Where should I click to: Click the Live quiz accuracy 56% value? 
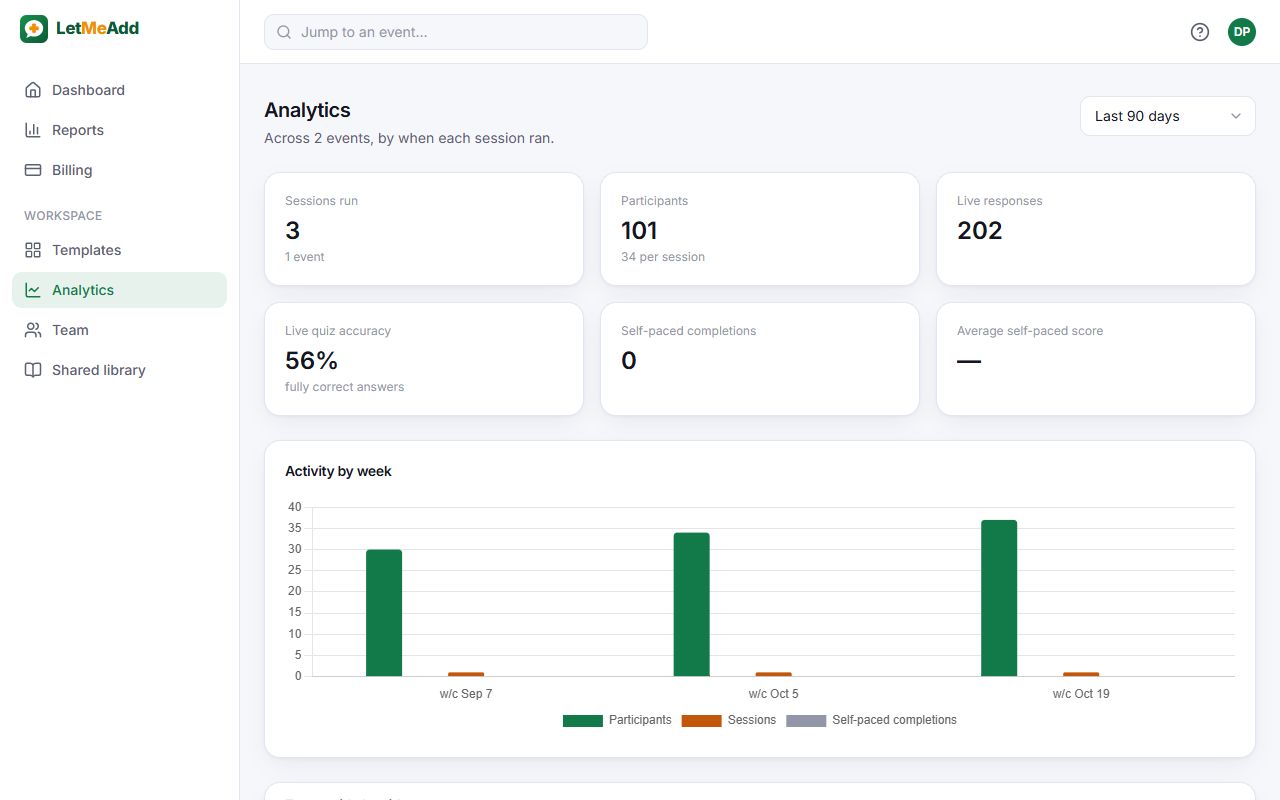[312, 361]
